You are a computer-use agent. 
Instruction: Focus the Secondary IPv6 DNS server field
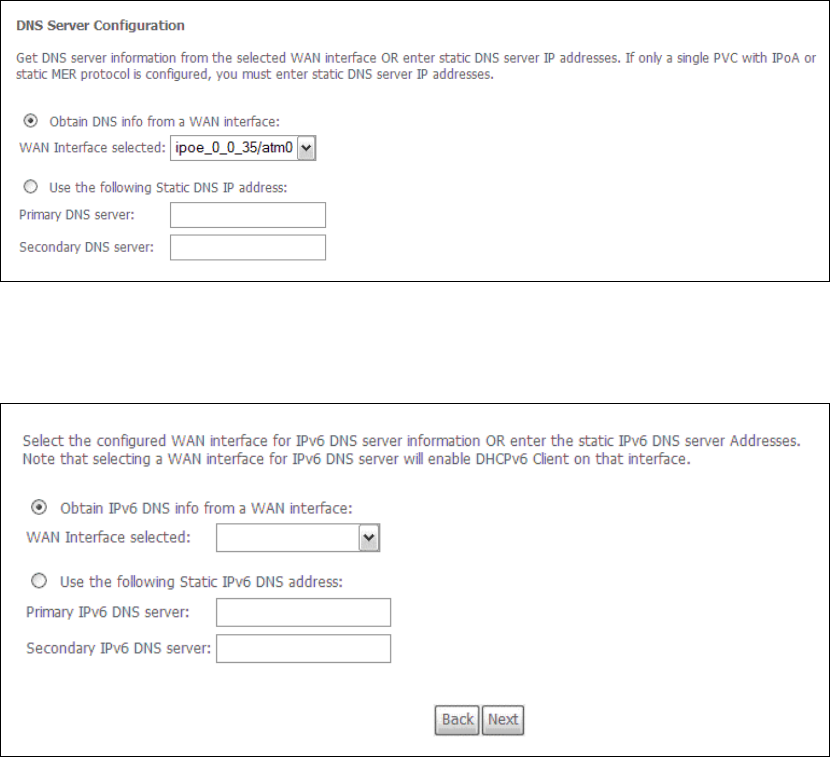[x=303, y=648]
